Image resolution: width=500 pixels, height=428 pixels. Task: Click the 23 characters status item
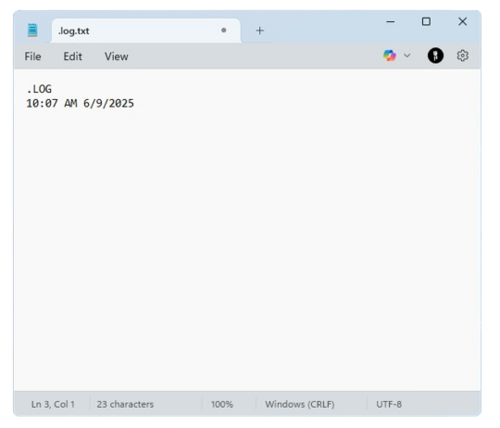[125, 404]
